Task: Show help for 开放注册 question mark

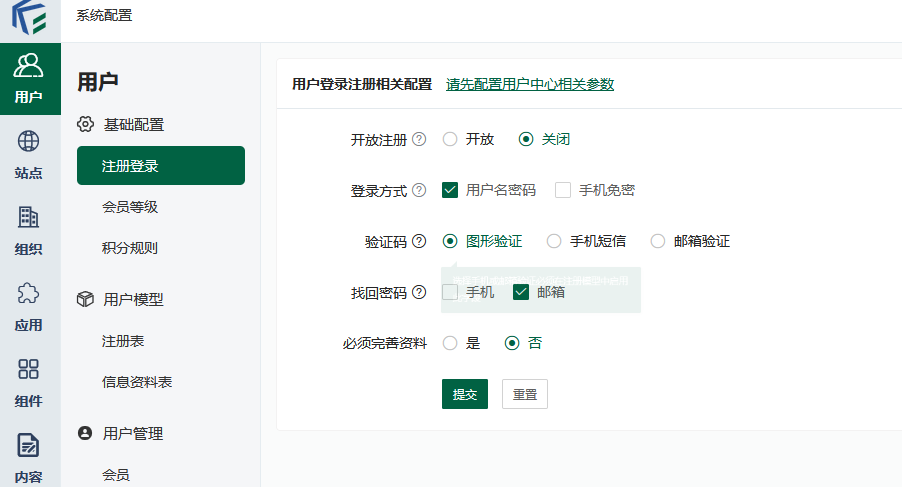Action: [x=419, y=139]
